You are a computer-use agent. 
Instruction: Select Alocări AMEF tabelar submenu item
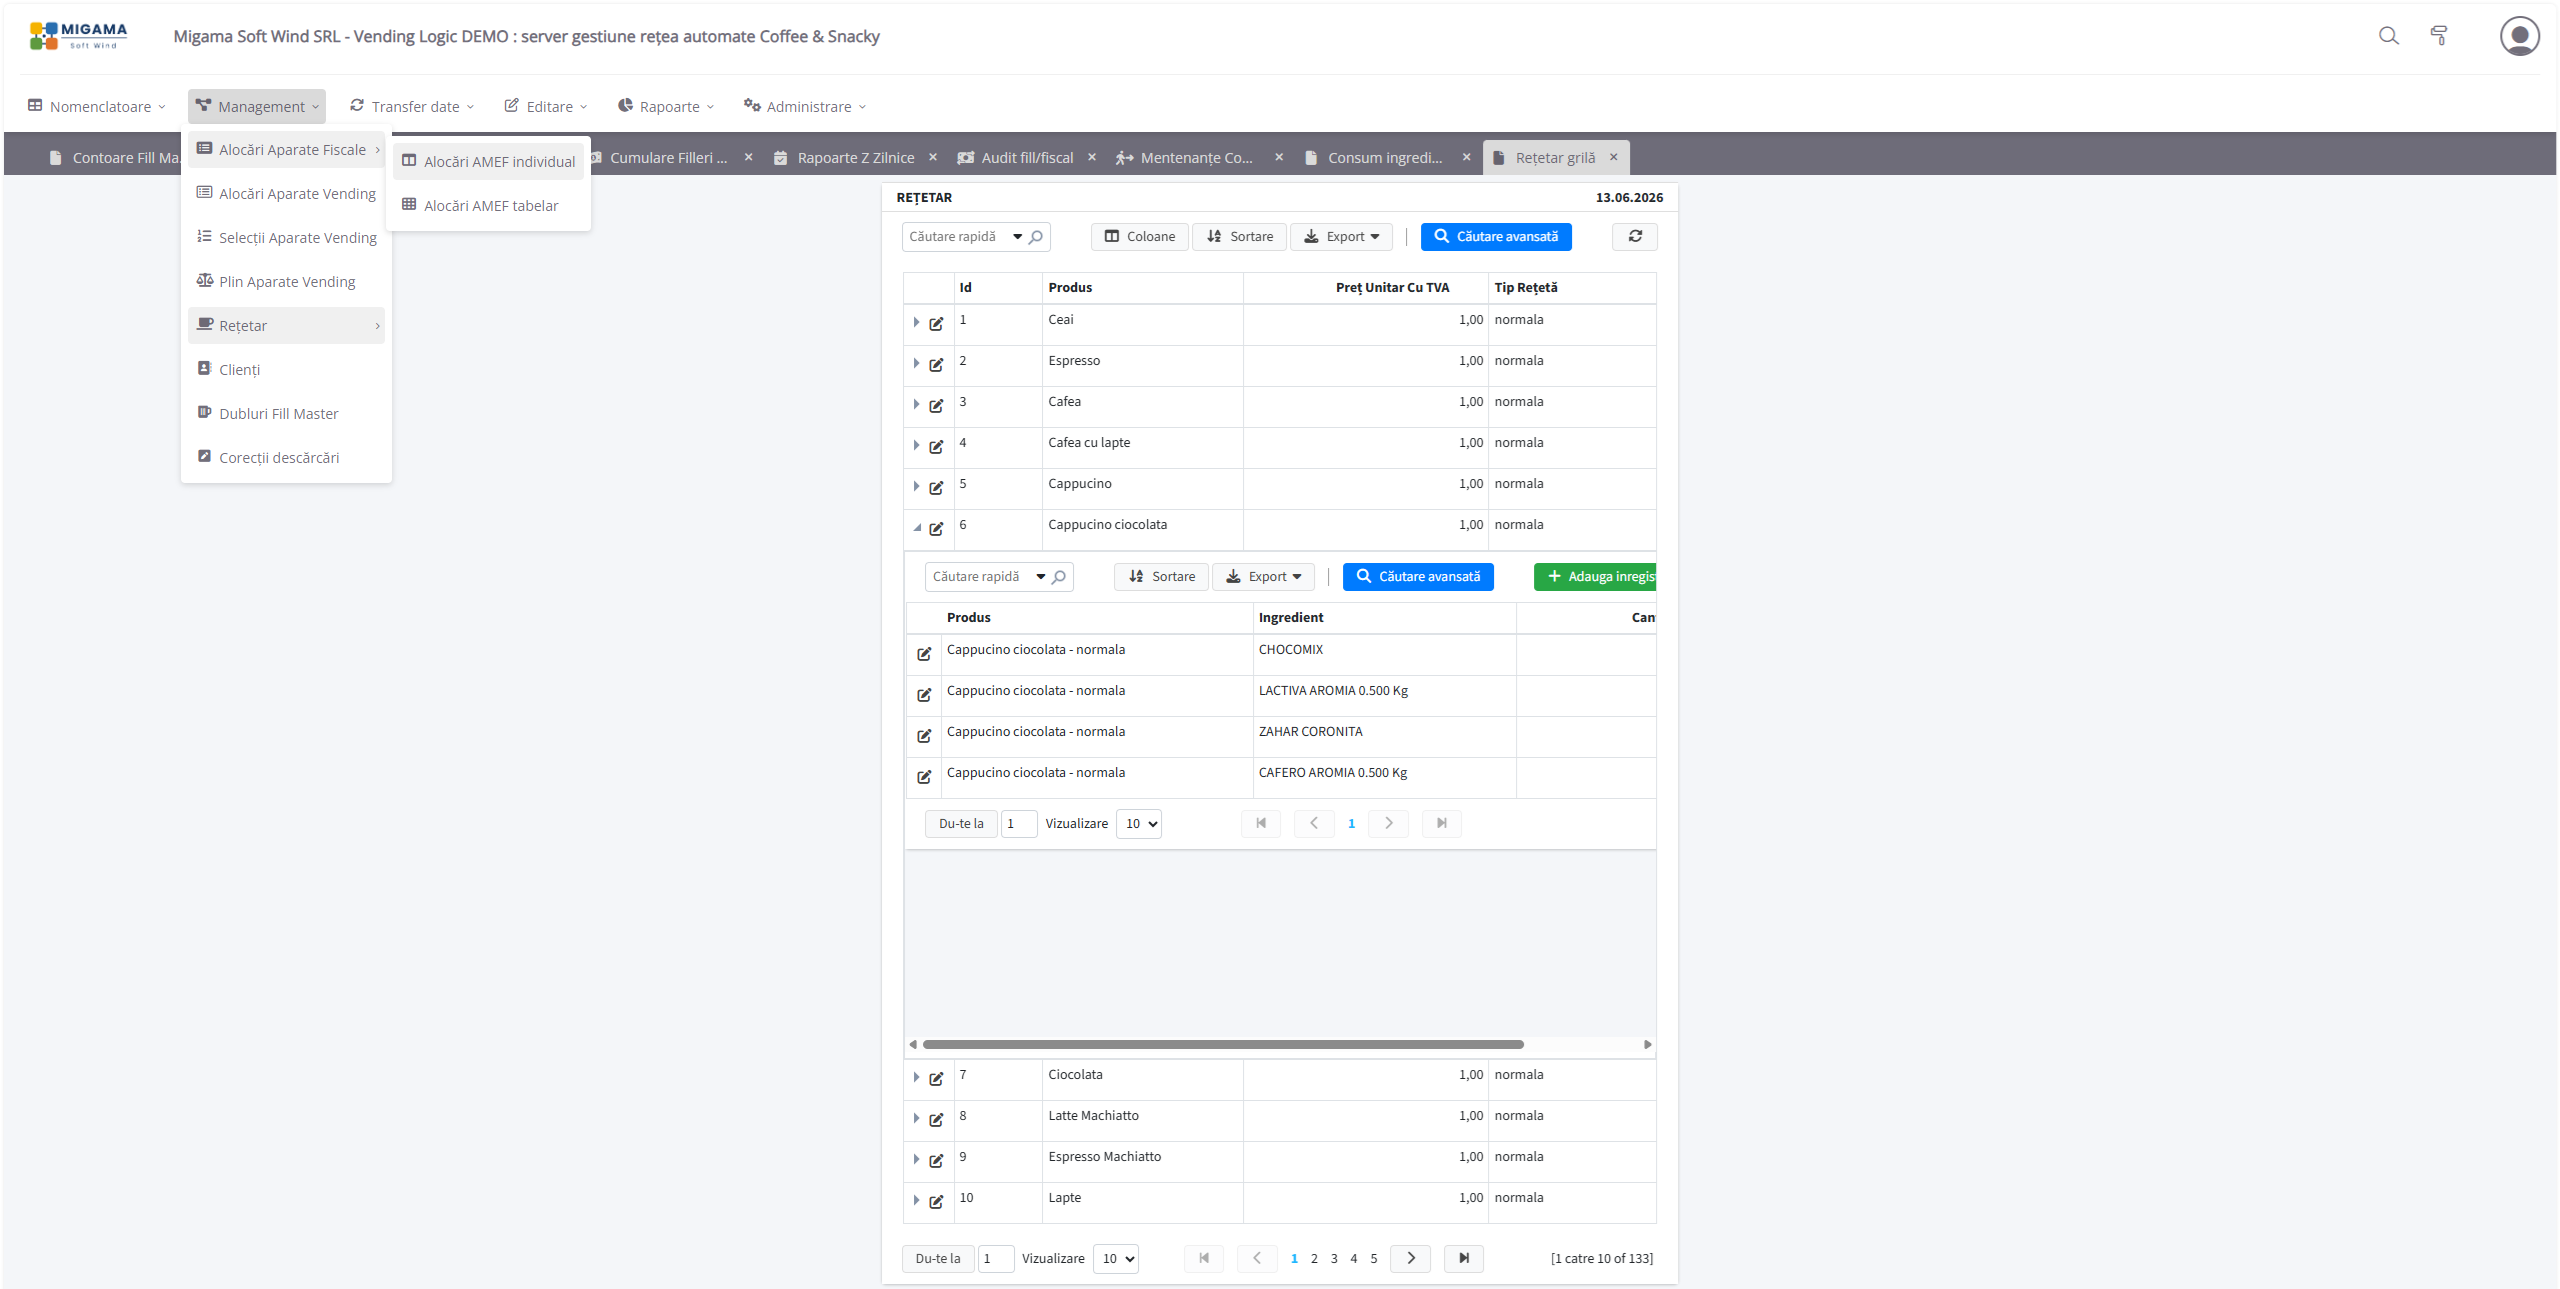(489, 206)
